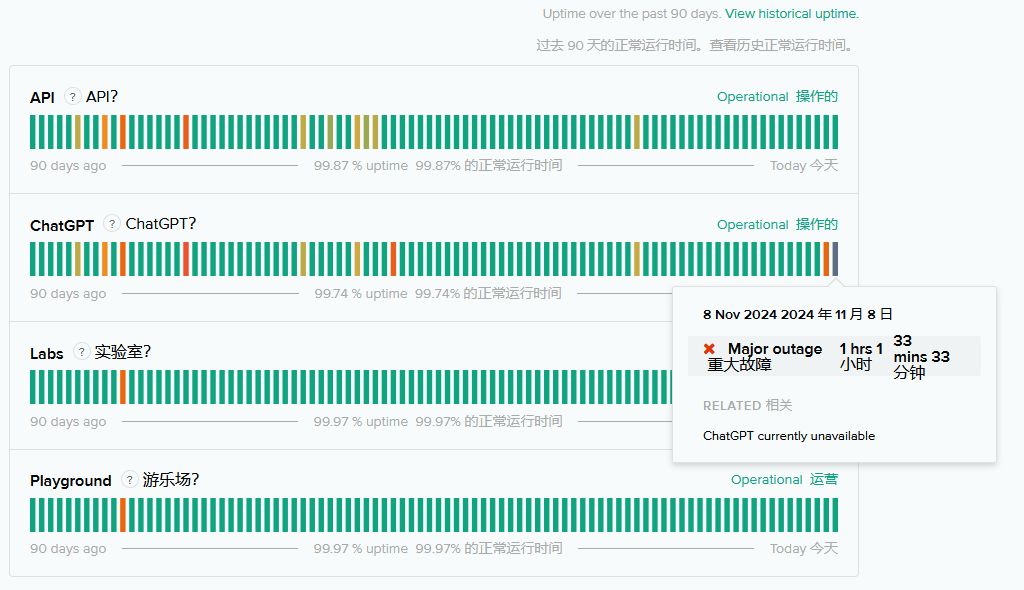This screenshot has height=590, width=1024.
Task: Click the red X Major outage icon
Action: [x=709, y=349]
